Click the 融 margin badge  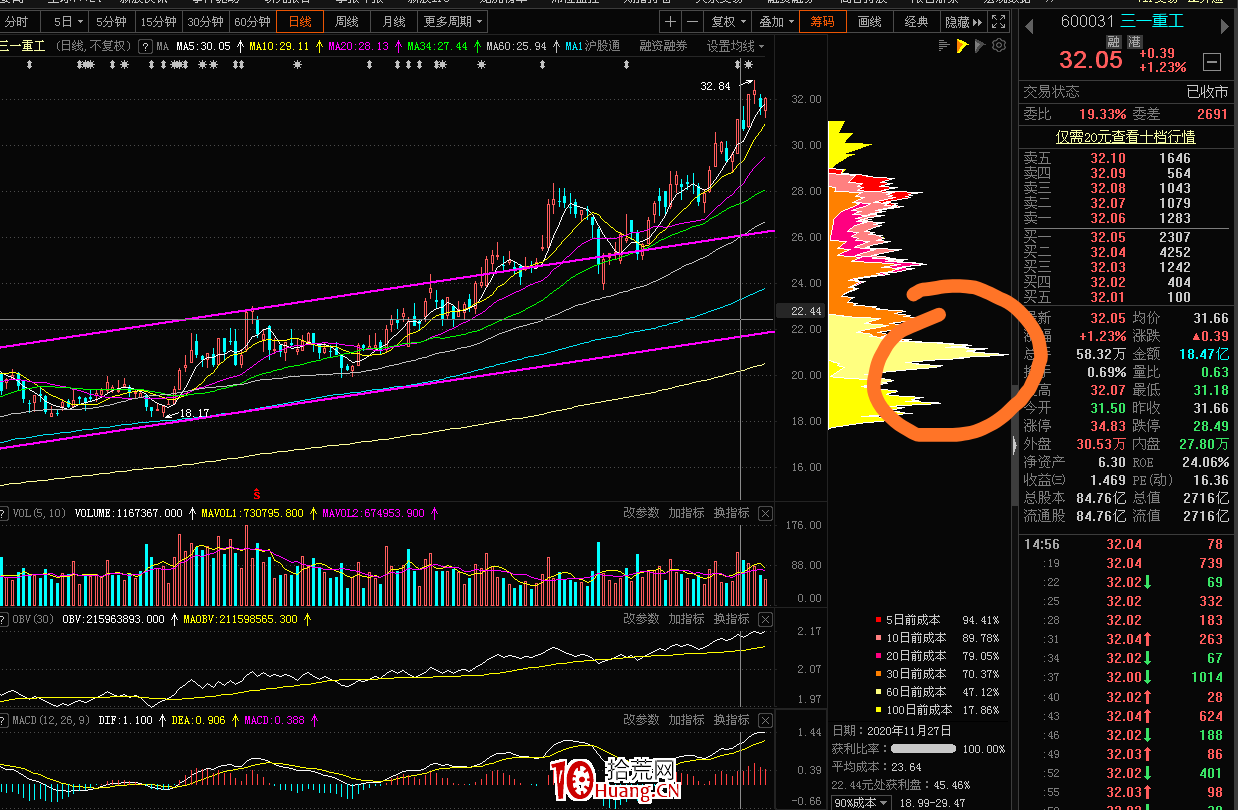tap(1113, 41)
